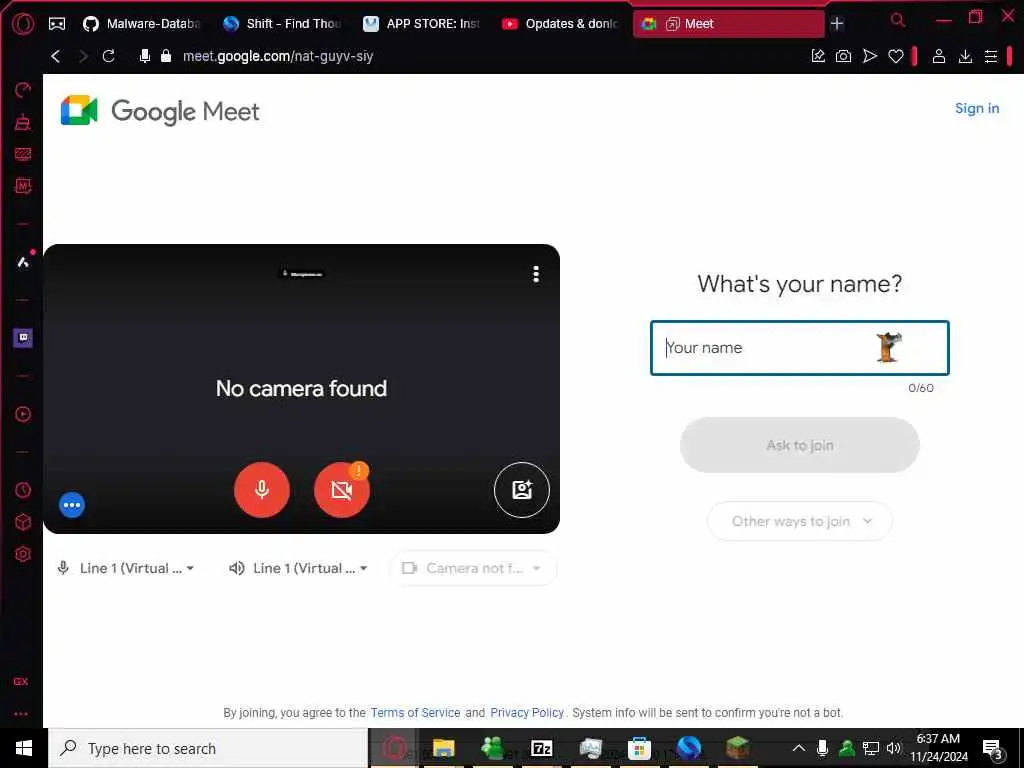Open browser downloads icon
Image resolution: width=1024 pixels, height=768 pixels.
tap(965, 56)
